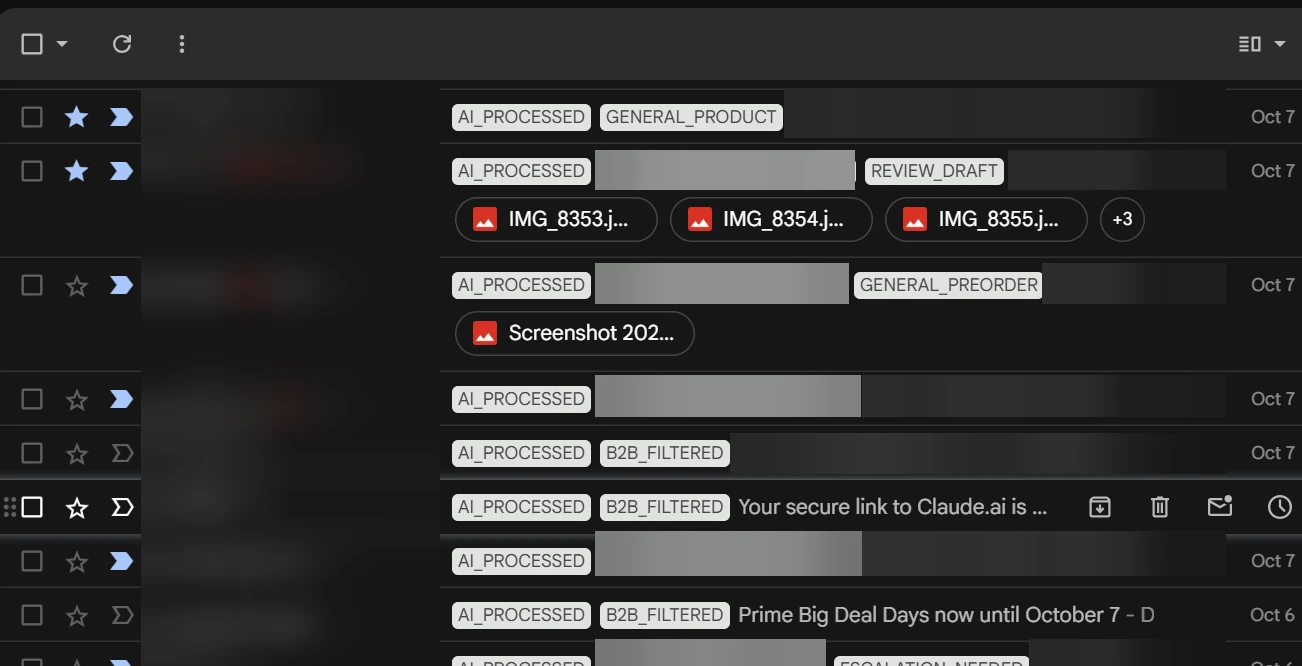This screenshot has height=666, width=1302.
Task: Open 'Prime Big Deal Days now' email
Action: [x=928, y=615]
